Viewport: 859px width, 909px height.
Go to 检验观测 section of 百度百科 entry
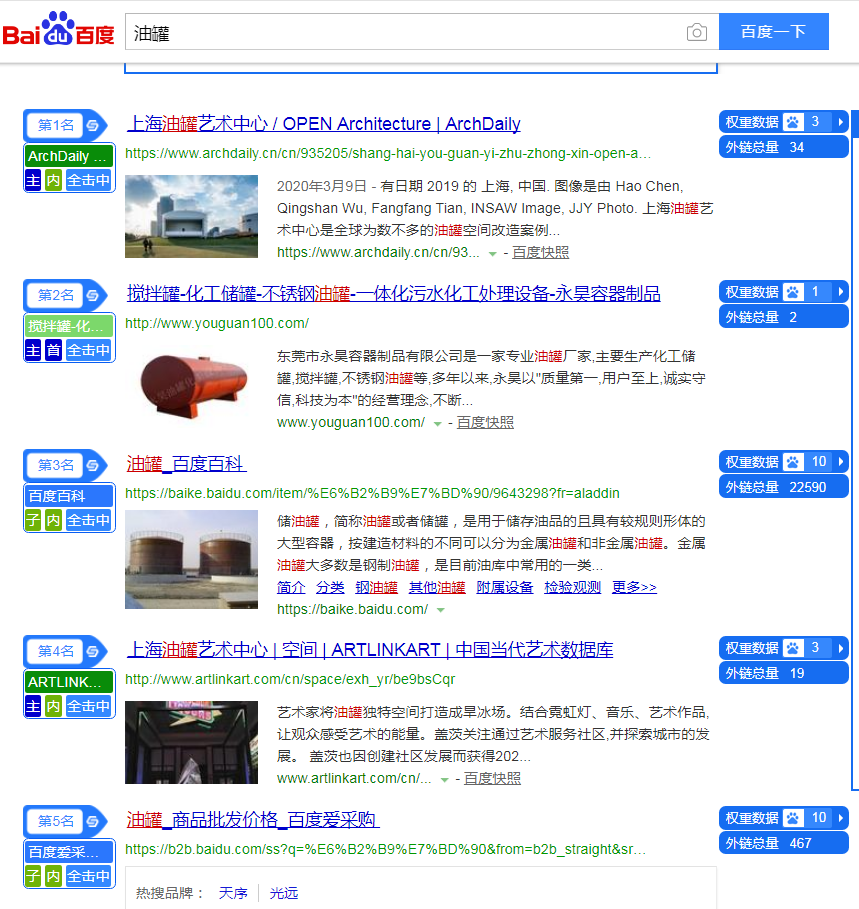[573, 587]
